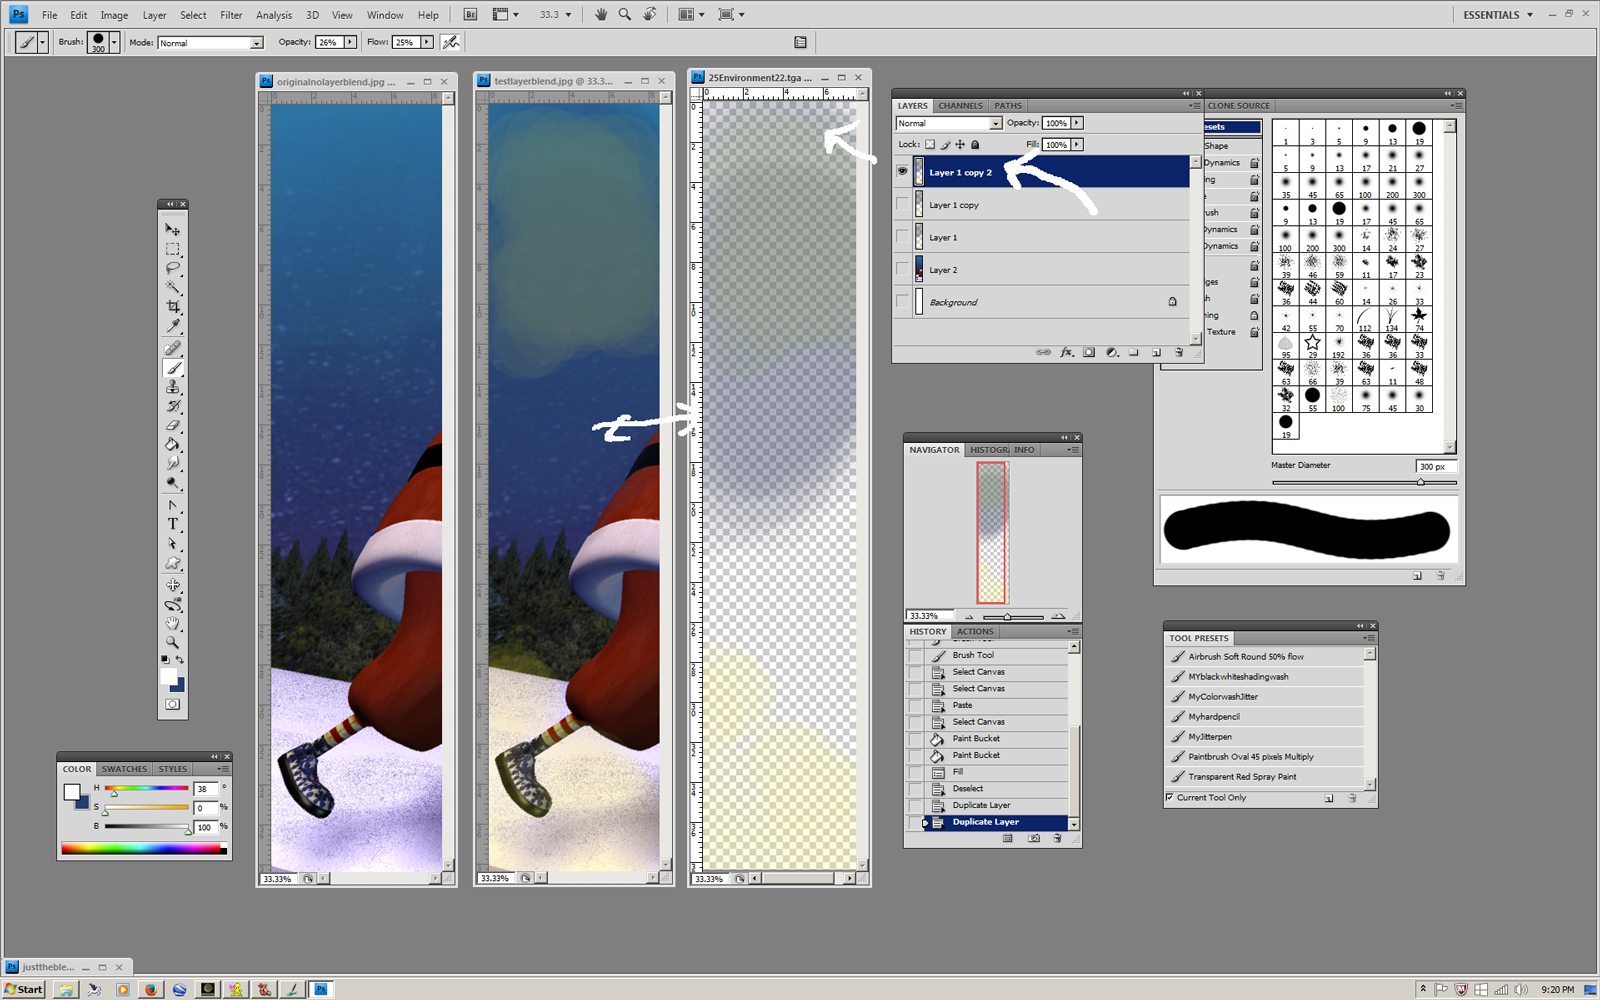Click the Windows Start button
Image resolution: width=1600 pixels, height=1000 pixels.
[24, 989]
